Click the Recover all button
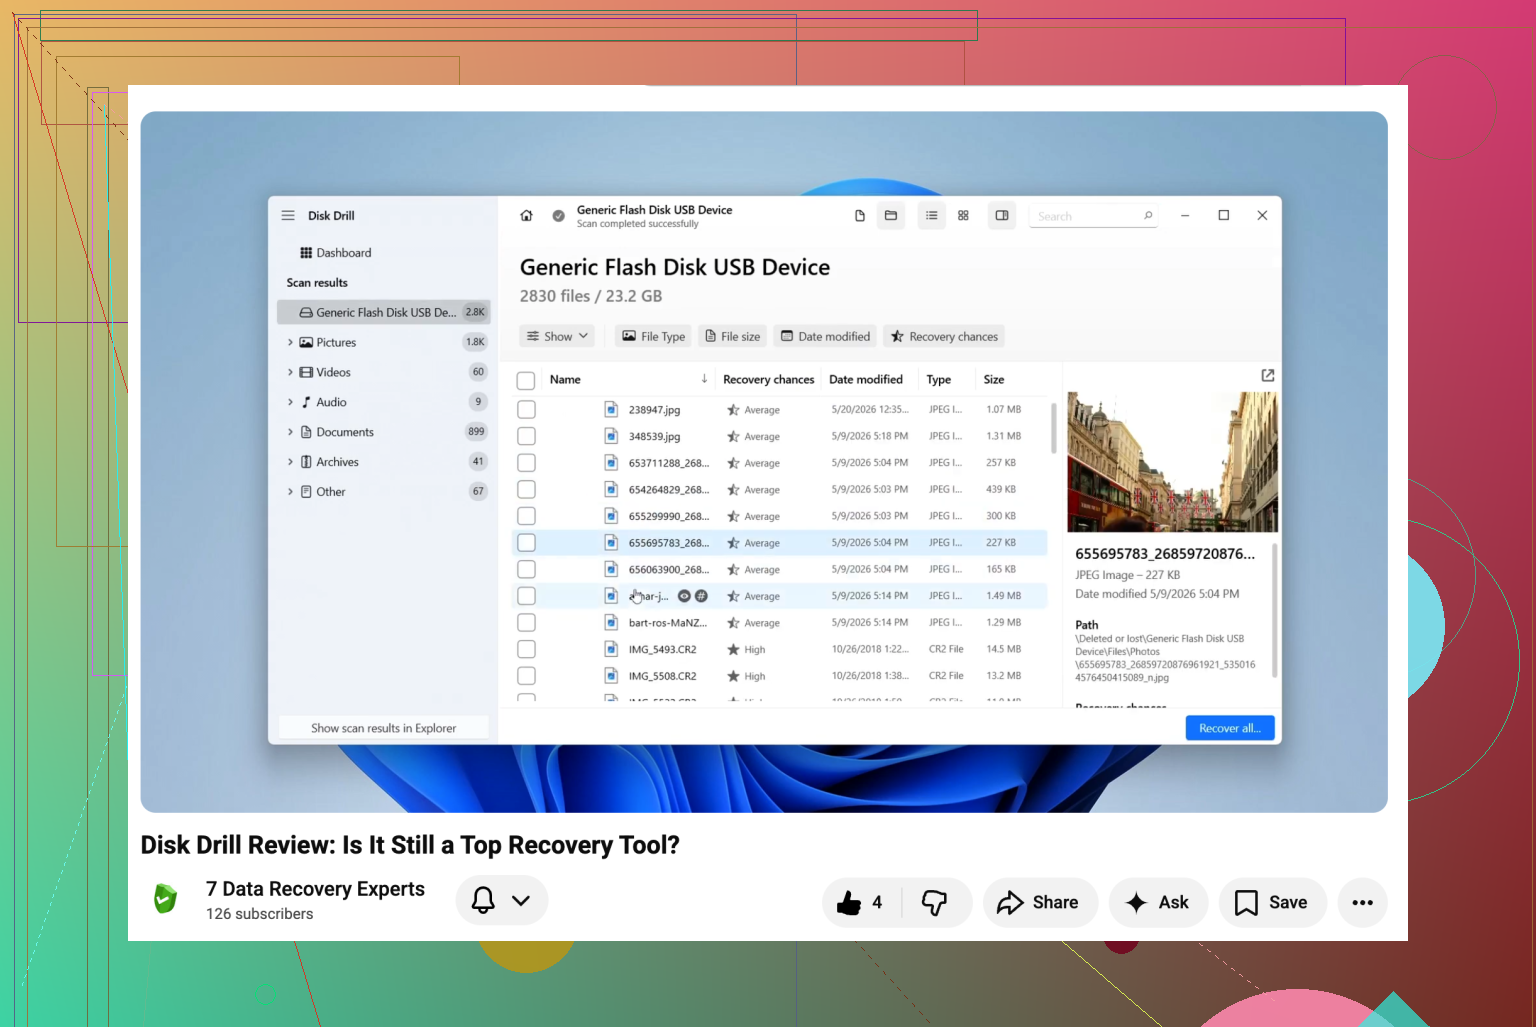The height and width of the screenshot is (1027, 1536). click(x=1230, y=728)
